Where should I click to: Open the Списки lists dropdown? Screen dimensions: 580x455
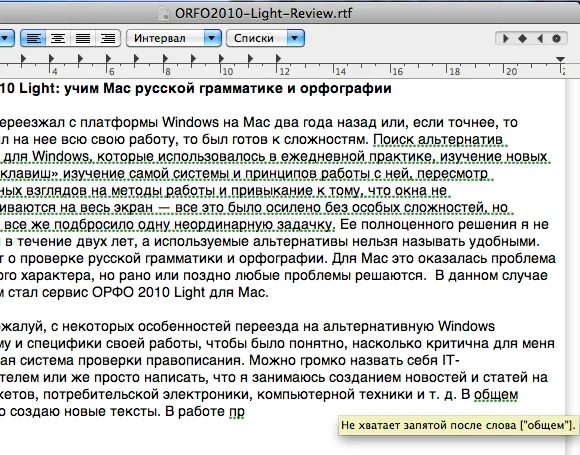pos(265,38)
